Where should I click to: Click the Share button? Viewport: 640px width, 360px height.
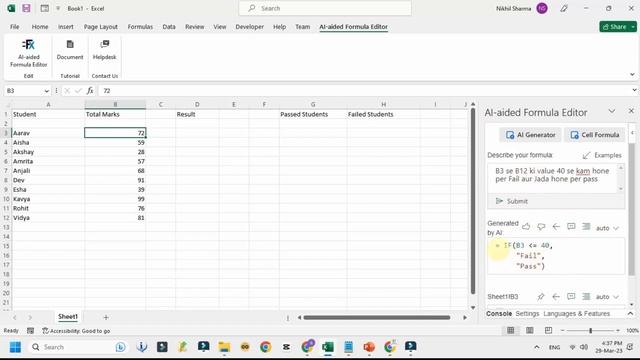point(615,27)
